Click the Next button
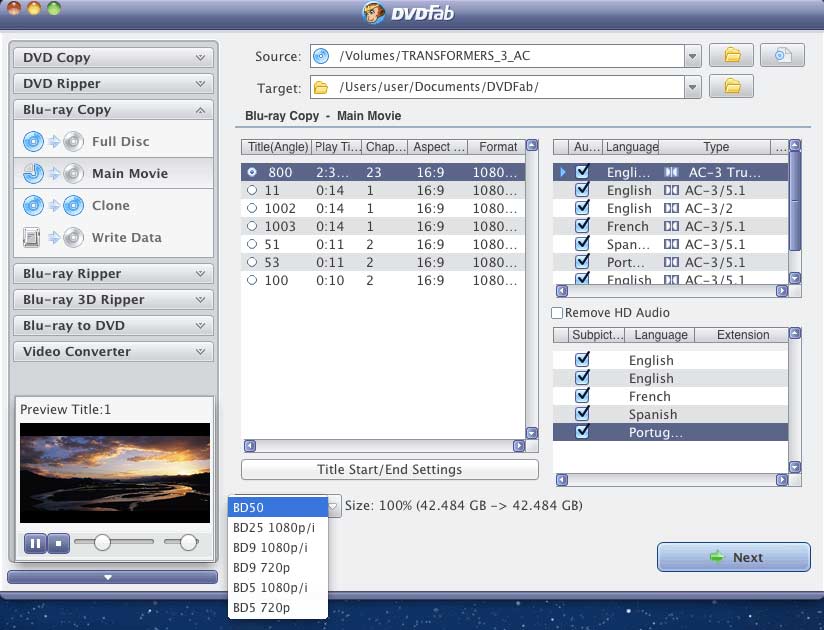The image size is (824, 630). 734,557
